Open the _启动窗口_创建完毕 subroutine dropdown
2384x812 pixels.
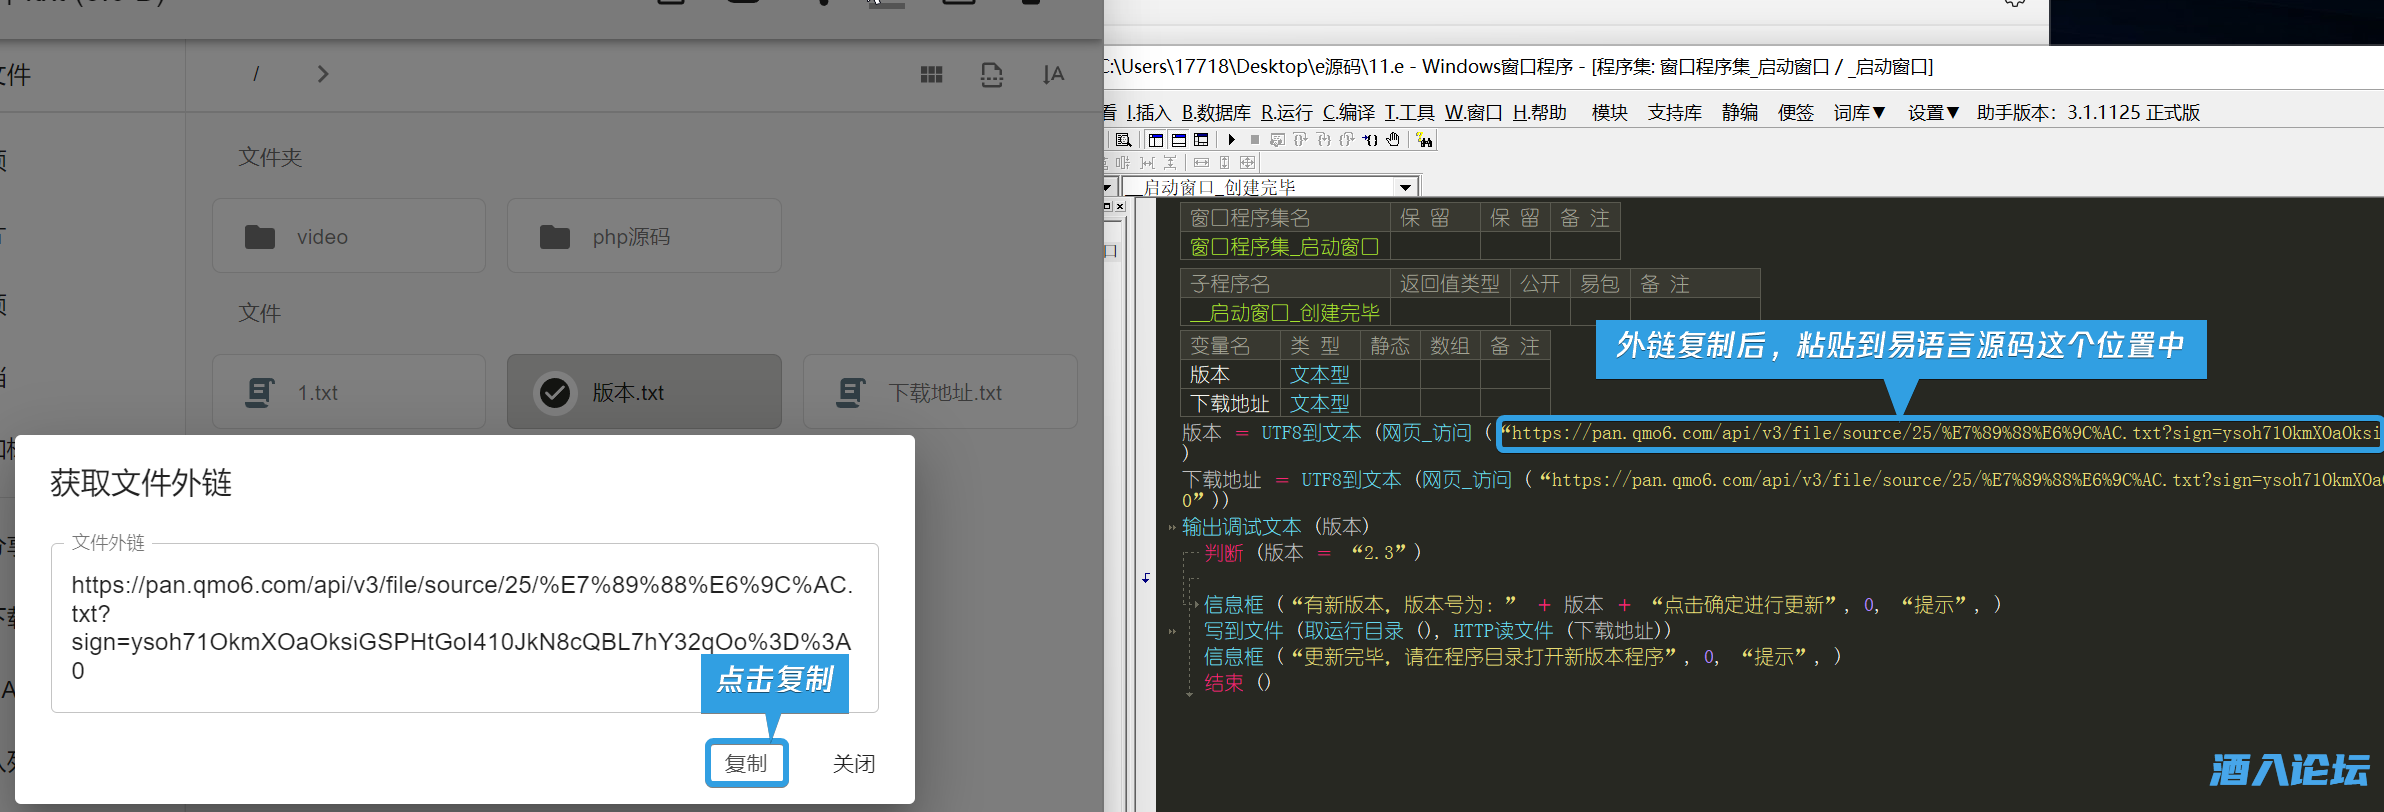(x=1405, y=187)
